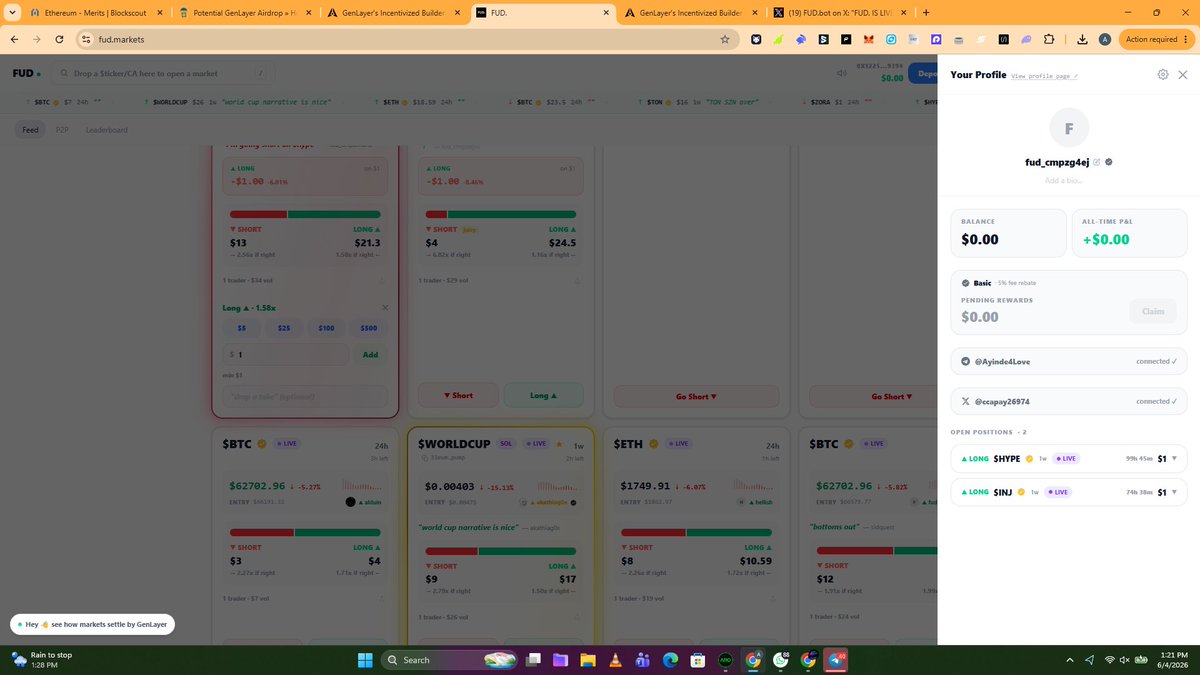
Task: Switch to FUD.bot on X browser tab
Action: tap(840, 12)
